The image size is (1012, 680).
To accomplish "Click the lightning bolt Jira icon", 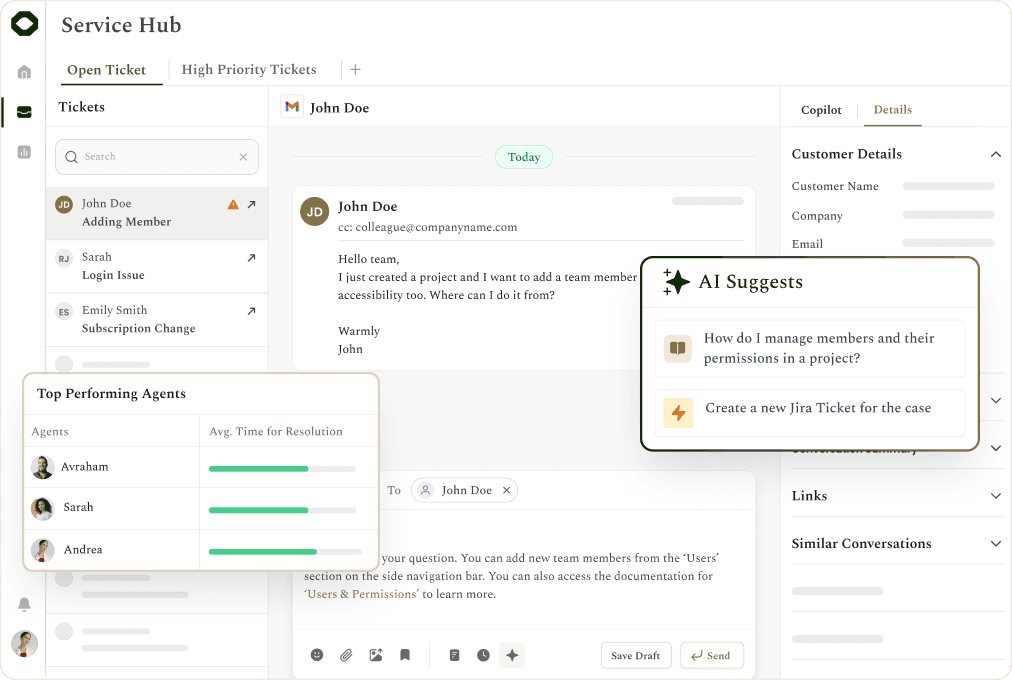I will (678, 412).
